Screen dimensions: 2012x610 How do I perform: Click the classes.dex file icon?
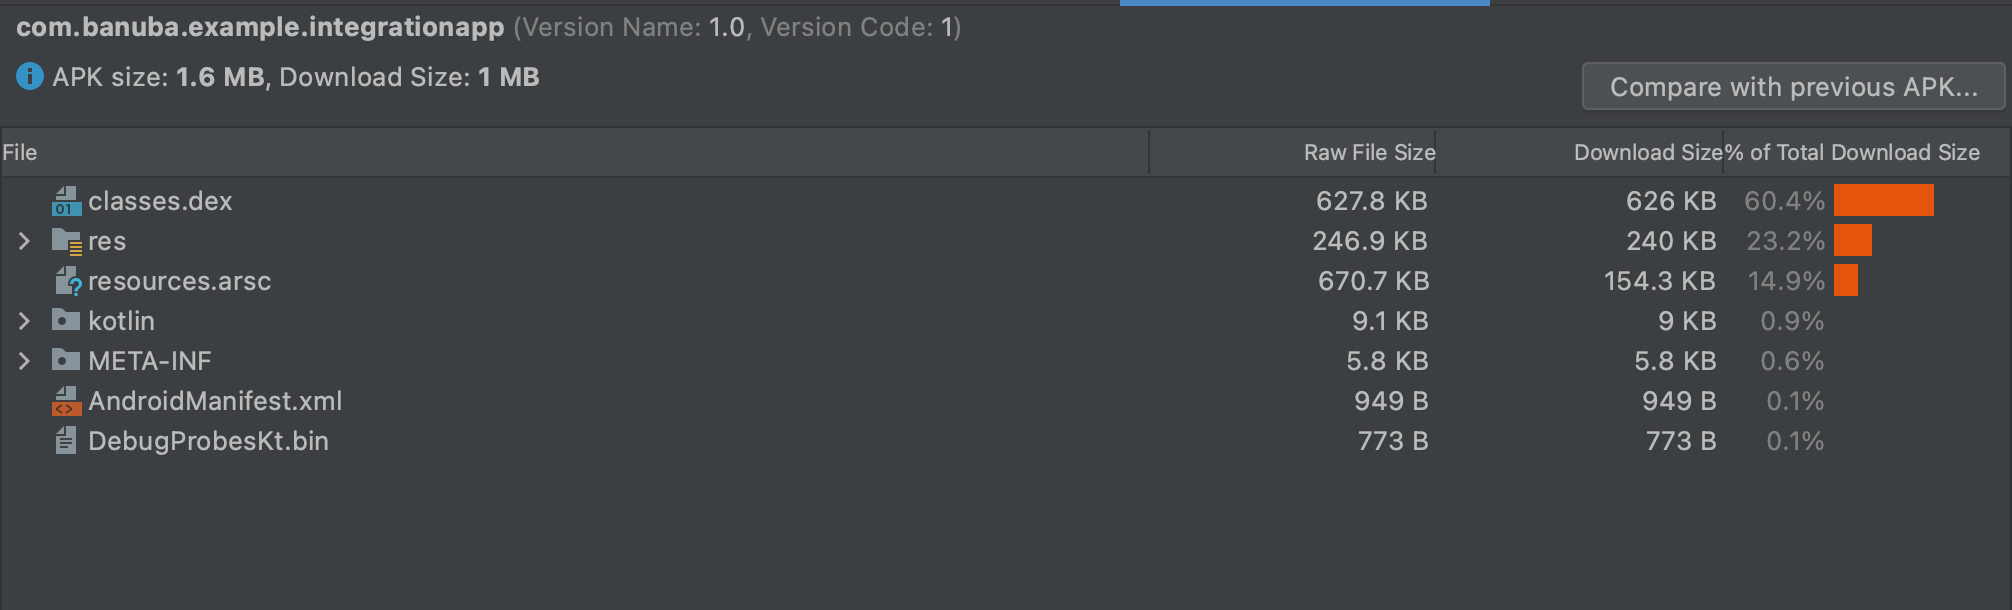click(66, 201)
